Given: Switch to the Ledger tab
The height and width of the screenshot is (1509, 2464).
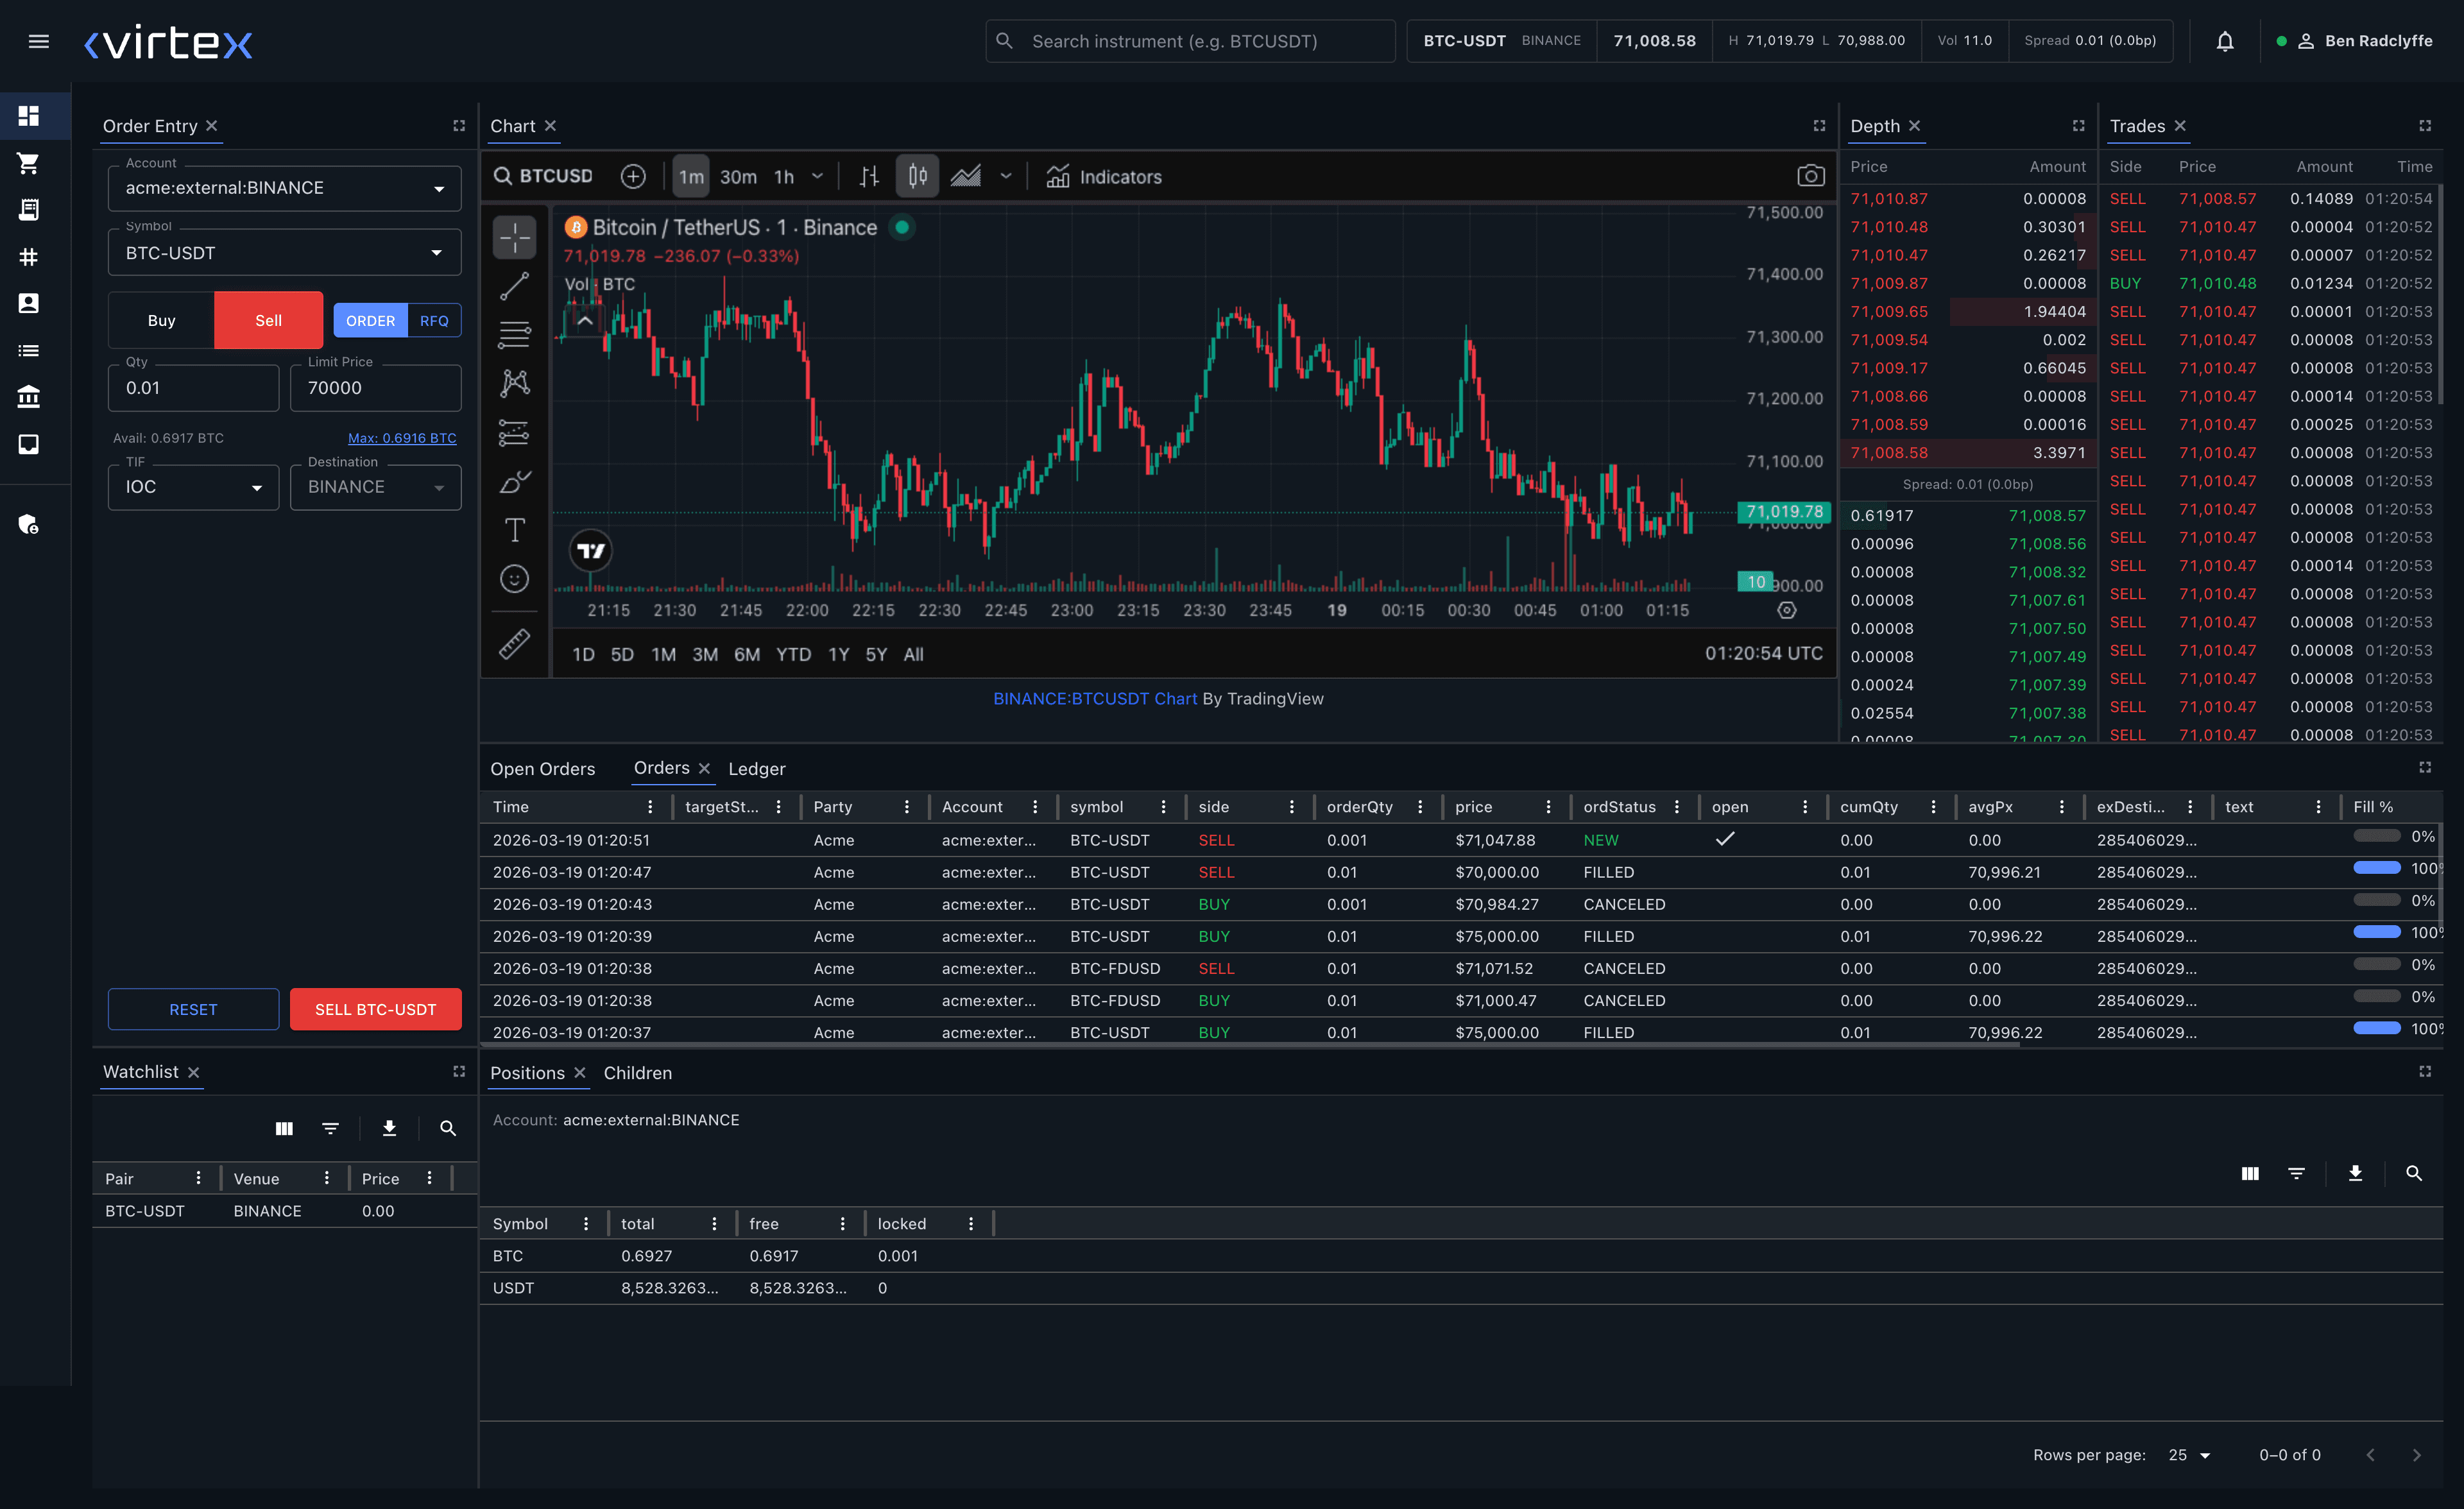Looking at the screenshot, I should coord(756,768).
